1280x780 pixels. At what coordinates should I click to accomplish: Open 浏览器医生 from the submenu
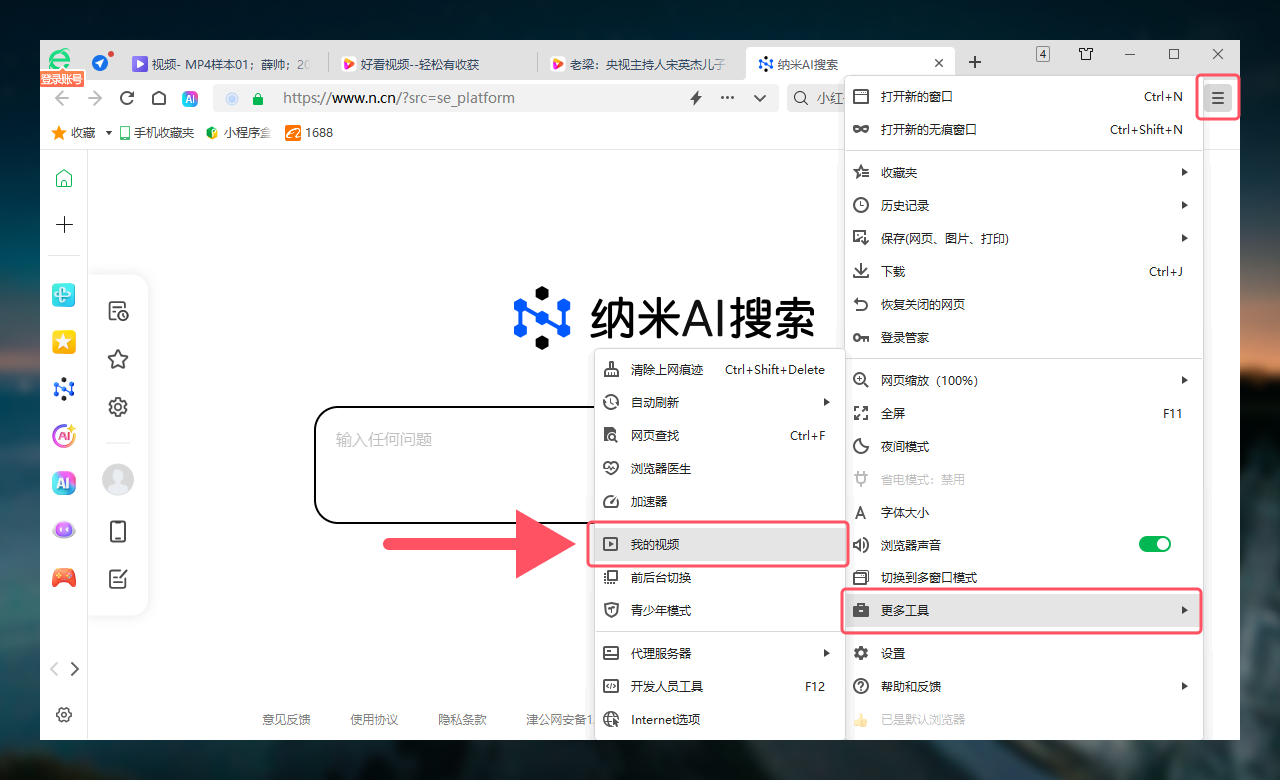(719, 468)
